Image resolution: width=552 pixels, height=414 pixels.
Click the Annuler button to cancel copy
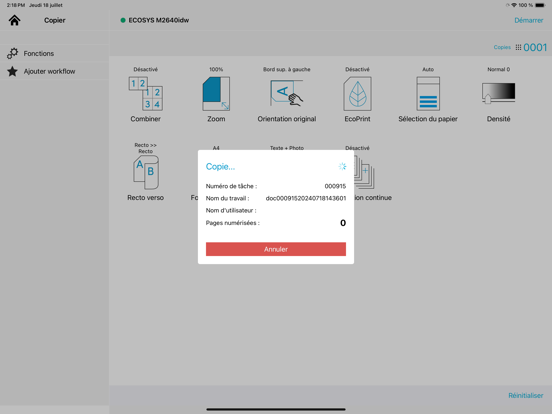pos(276,249)
